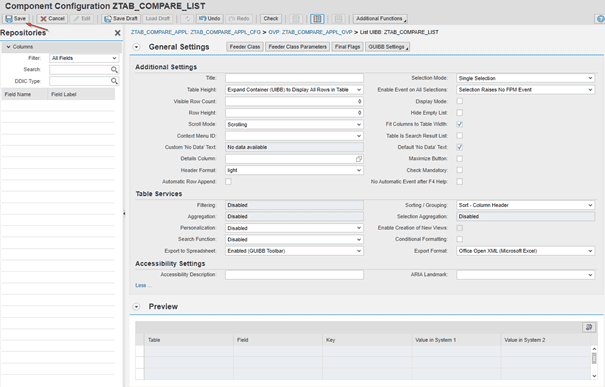Open the Selection Mode dropdown
The height and width of the screenshot is (387, 605).
tap(526, 78)
